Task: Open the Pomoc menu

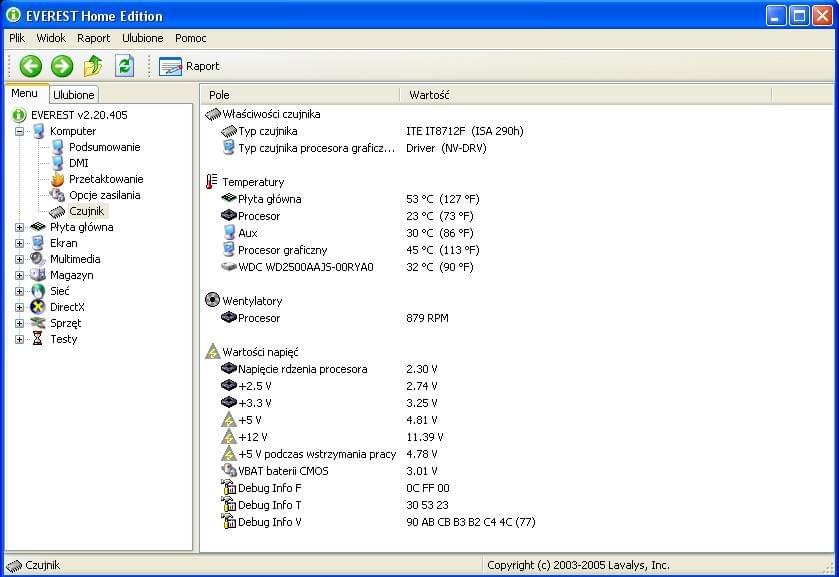Action: pyautogui.click(x=190, y=38)
